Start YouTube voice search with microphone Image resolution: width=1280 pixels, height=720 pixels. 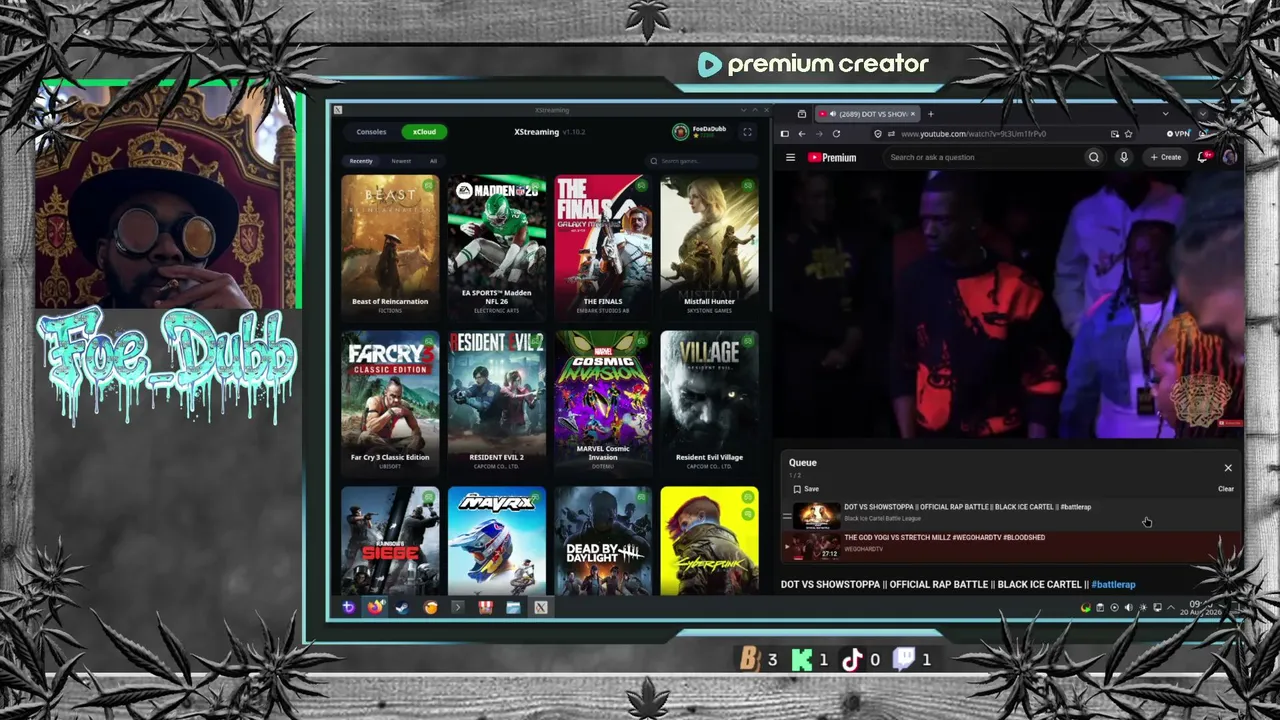pyautogui.click(x=1124, y=157)
